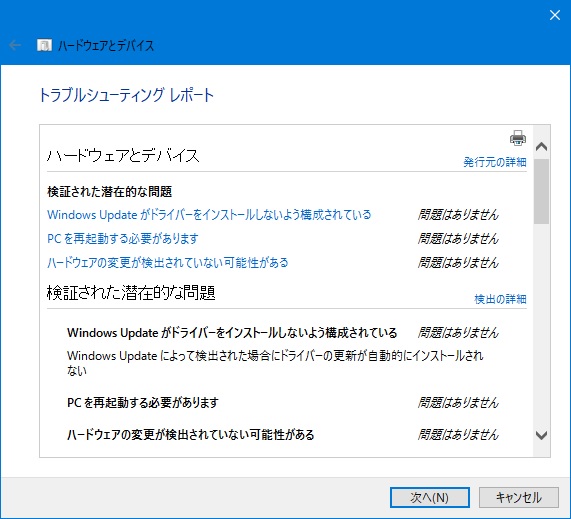Select bold Windows Update entry in details section
Screen dimensions: 571x519
(x=232, y=333)
